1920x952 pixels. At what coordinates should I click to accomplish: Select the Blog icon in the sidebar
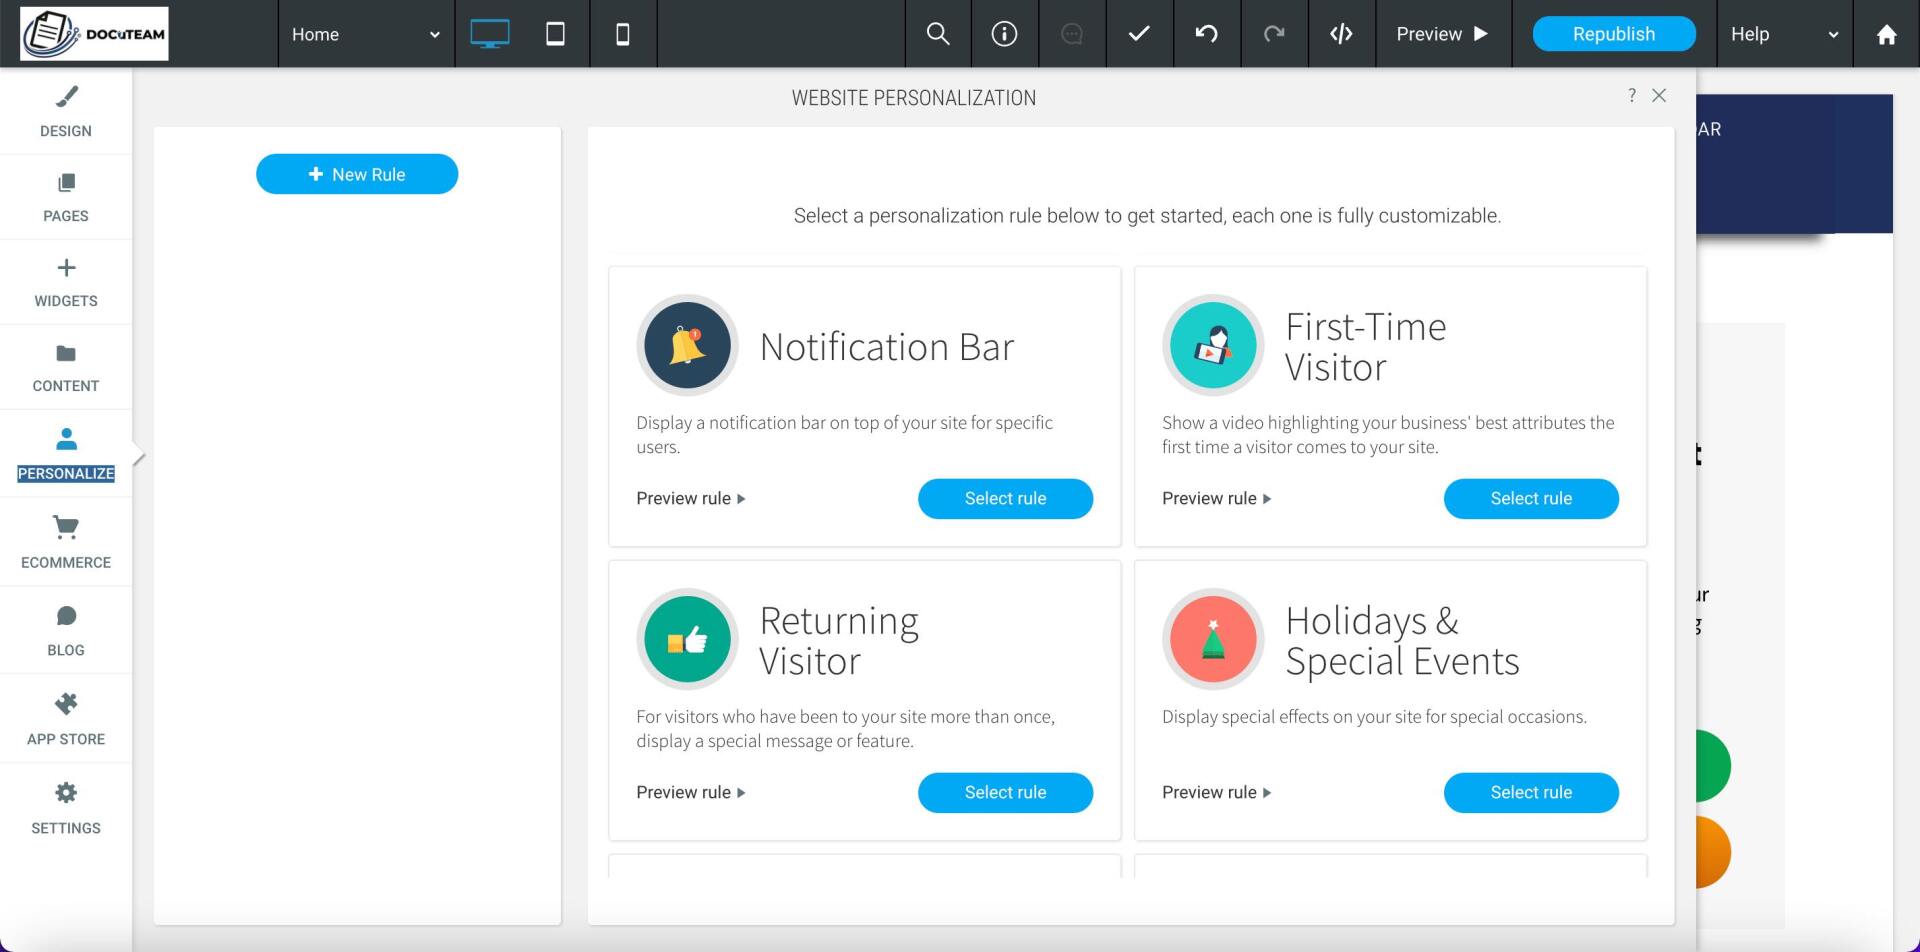(65, 629)
